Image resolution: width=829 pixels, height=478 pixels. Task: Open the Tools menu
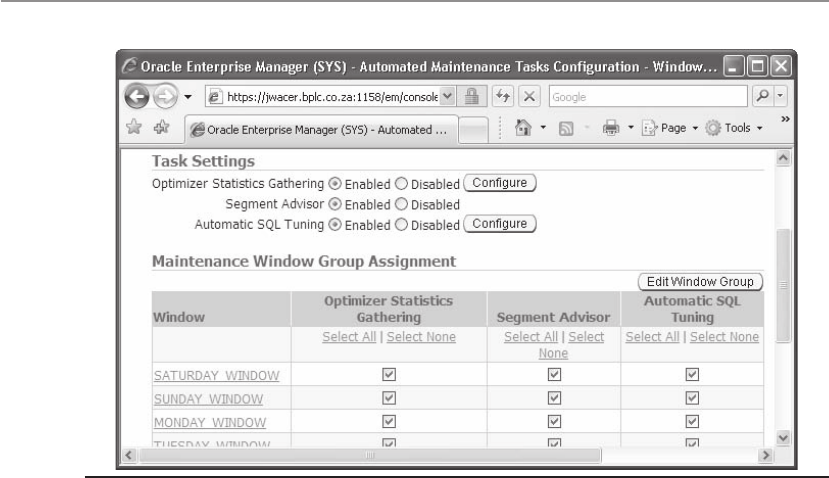(x=734, y=128)
